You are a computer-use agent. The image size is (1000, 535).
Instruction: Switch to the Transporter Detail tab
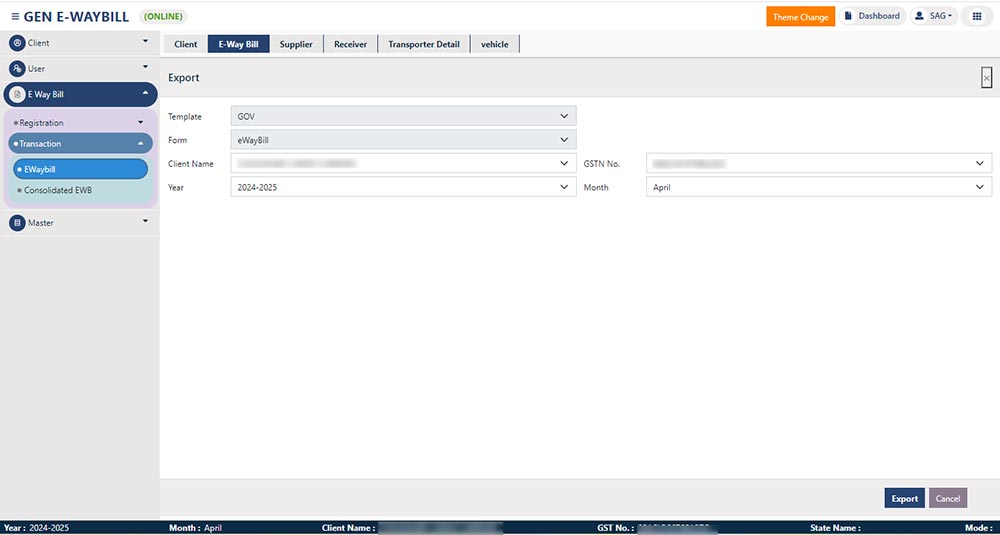424,44
